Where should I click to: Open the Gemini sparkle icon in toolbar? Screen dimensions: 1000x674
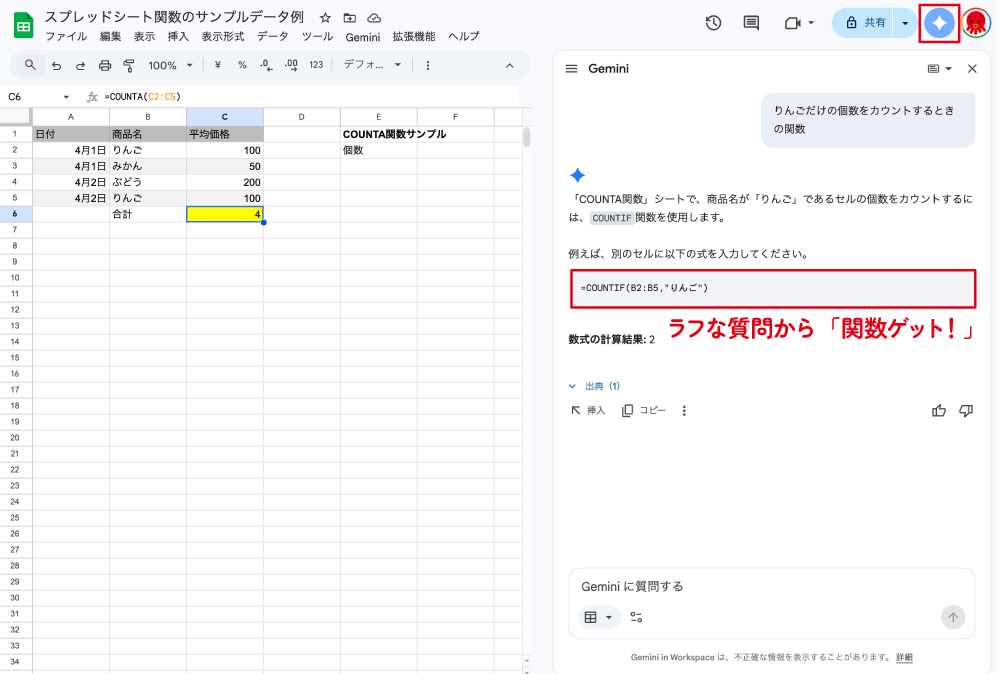[937, 21]
